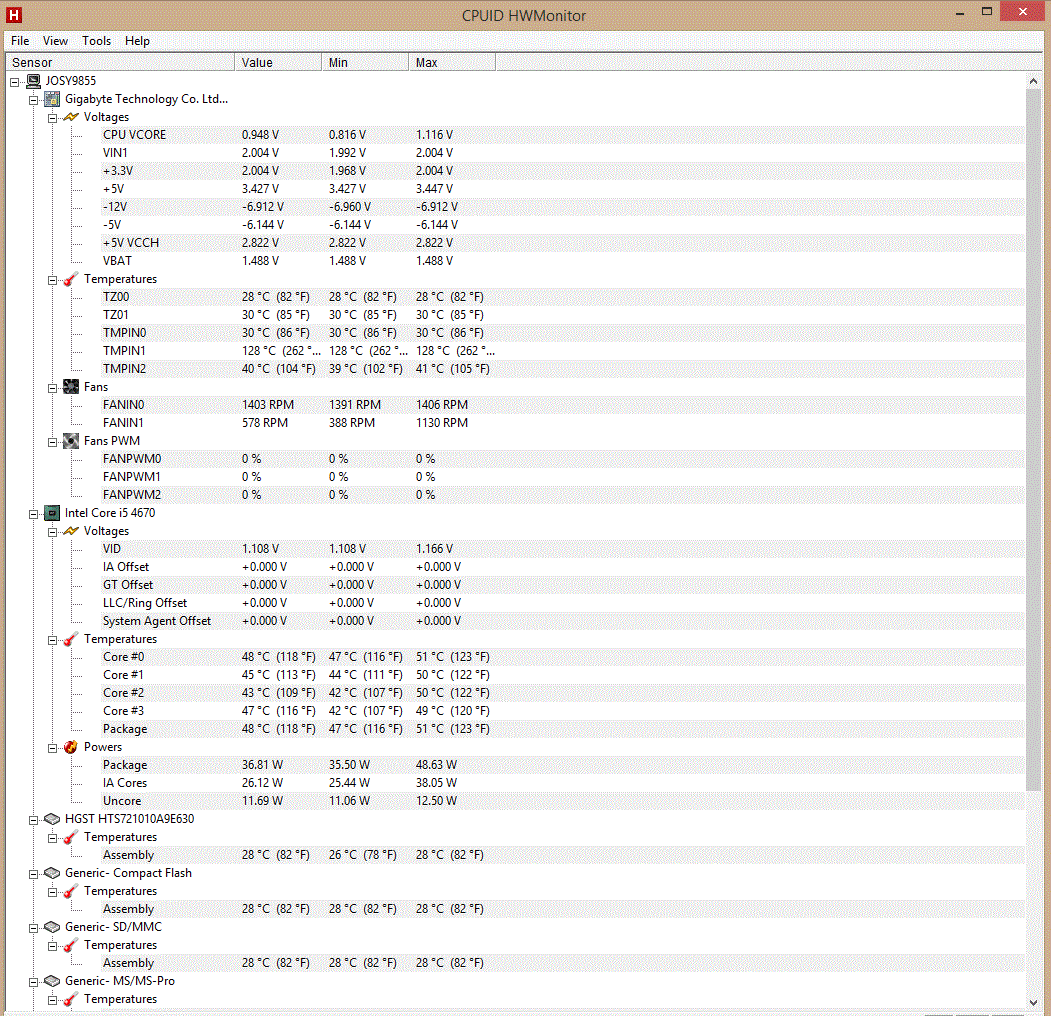The width and height of the screenshot is (1051, 1016).
Task: Collapse the Gigabyte Voltages group
Action: [52, 119]
